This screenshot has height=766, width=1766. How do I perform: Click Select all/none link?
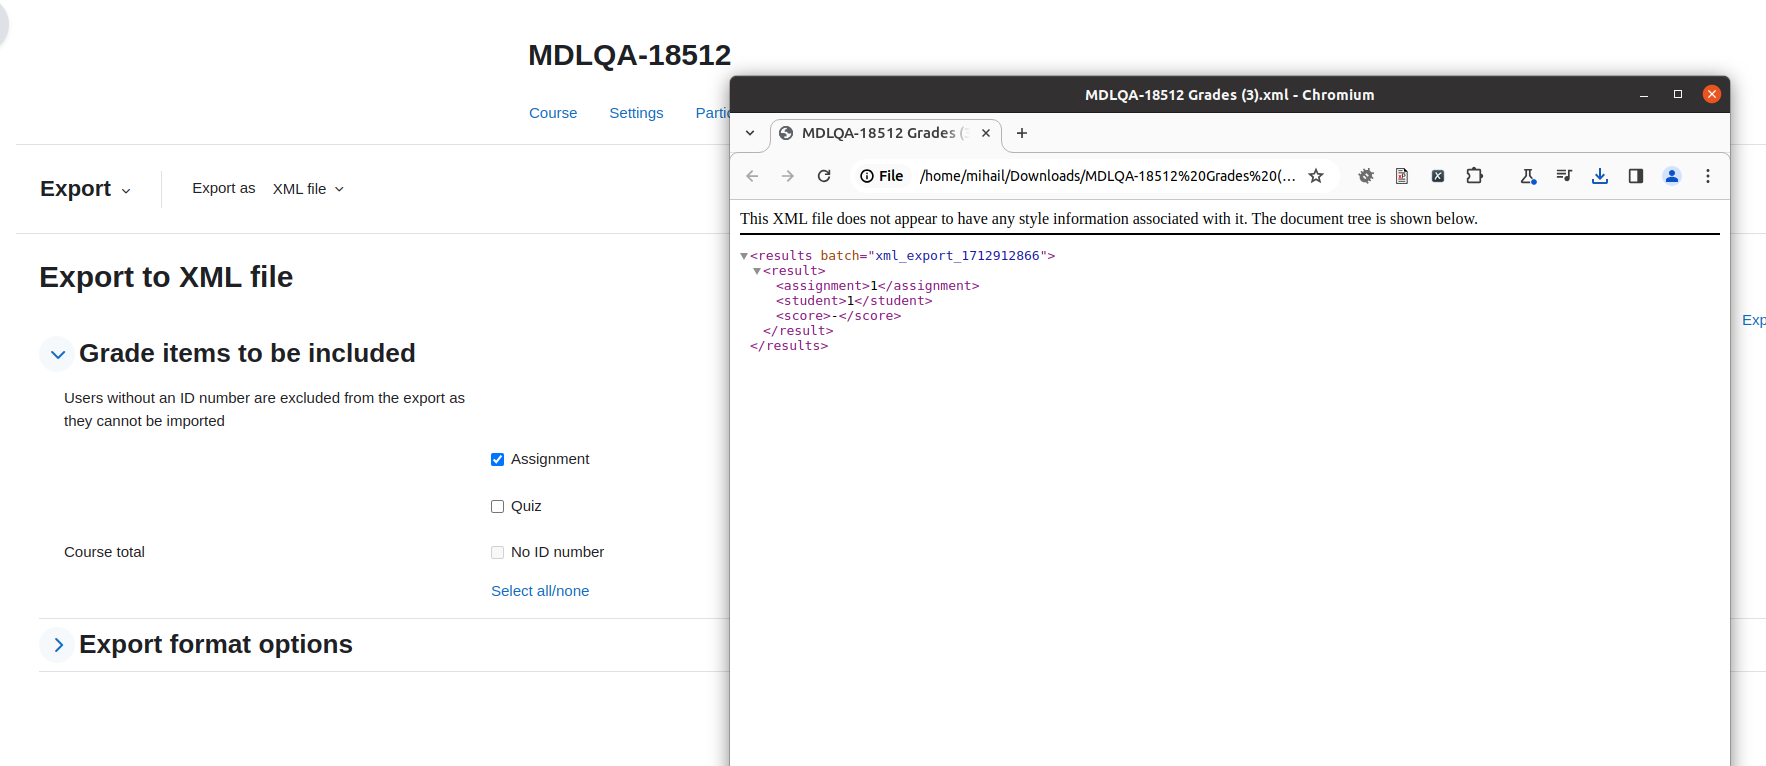(540, 591)
